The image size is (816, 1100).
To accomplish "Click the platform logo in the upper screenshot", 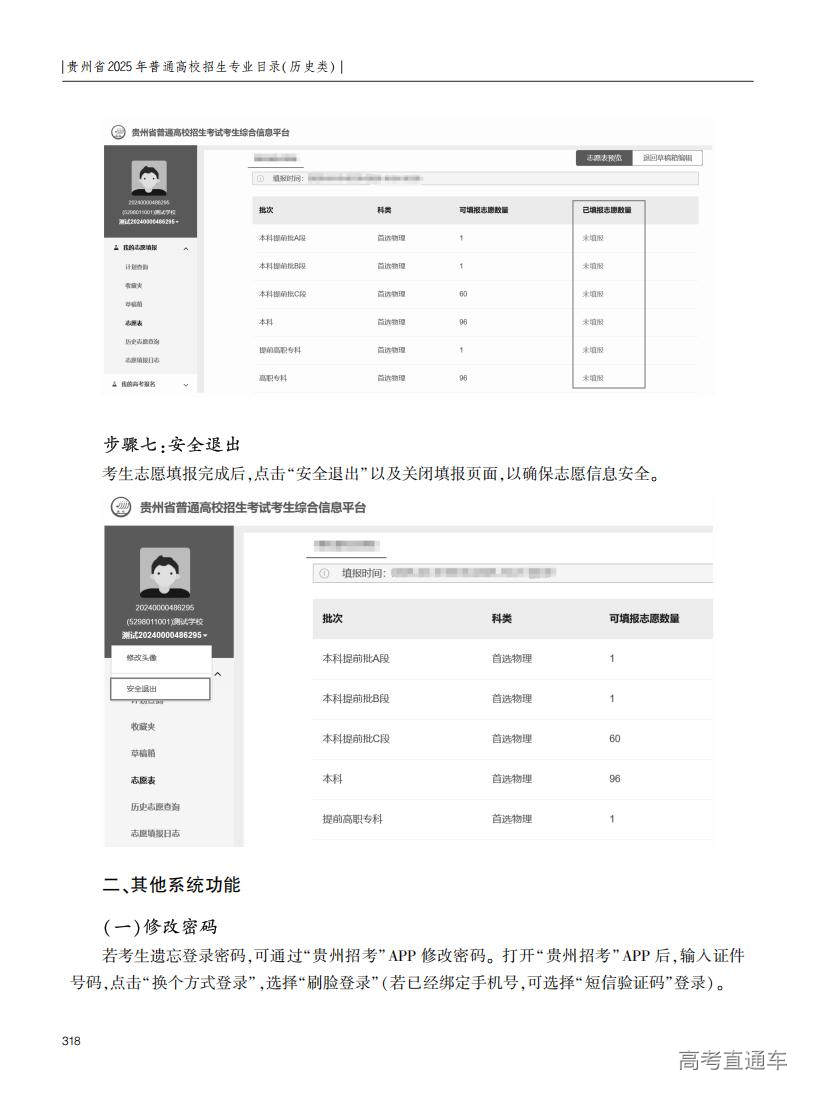I will (x=119, y=132).
